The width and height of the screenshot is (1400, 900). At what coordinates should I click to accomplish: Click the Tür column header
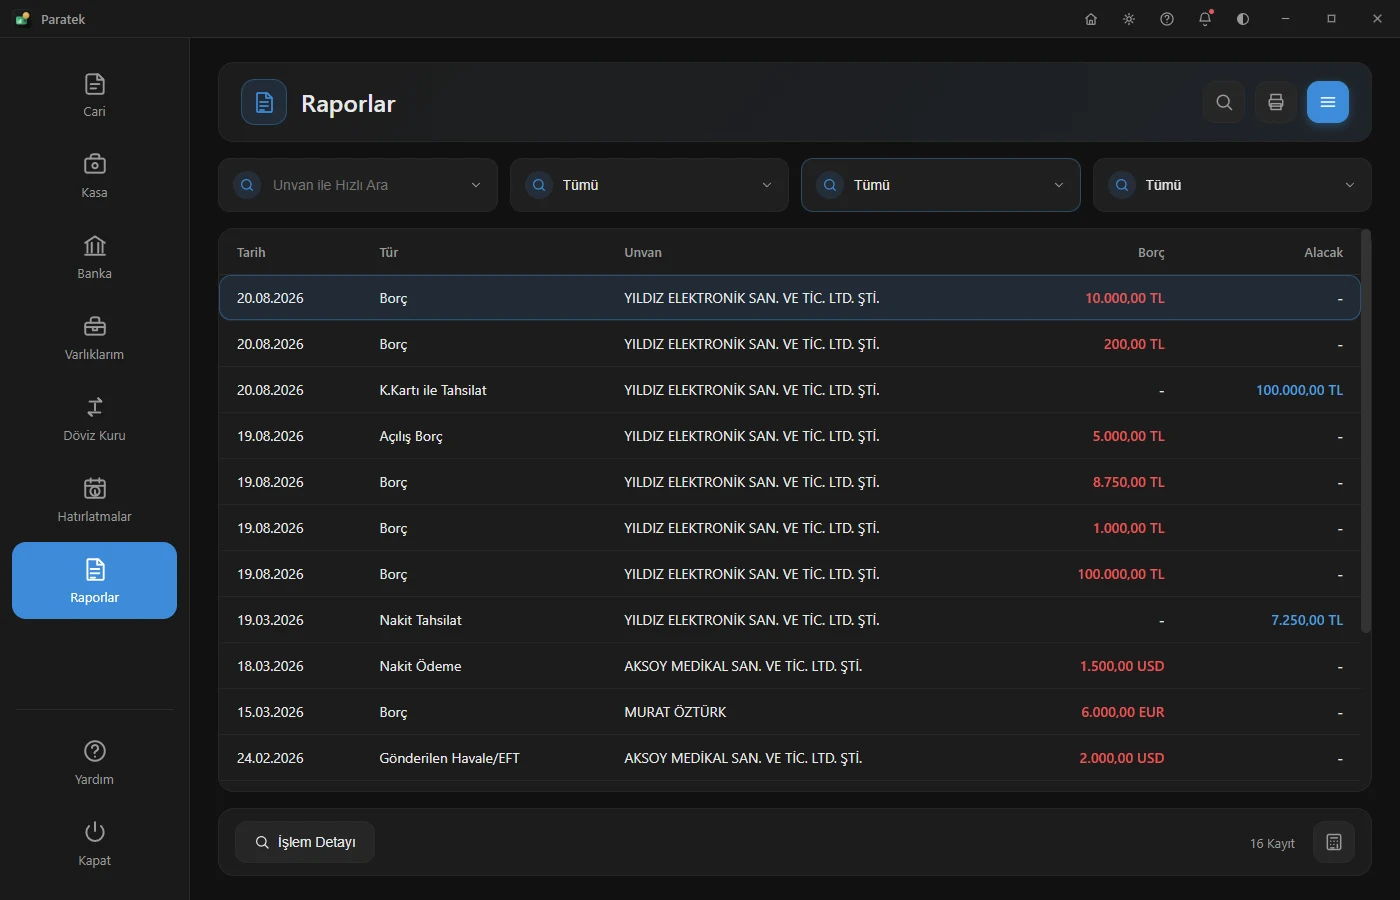click(389, 253)
